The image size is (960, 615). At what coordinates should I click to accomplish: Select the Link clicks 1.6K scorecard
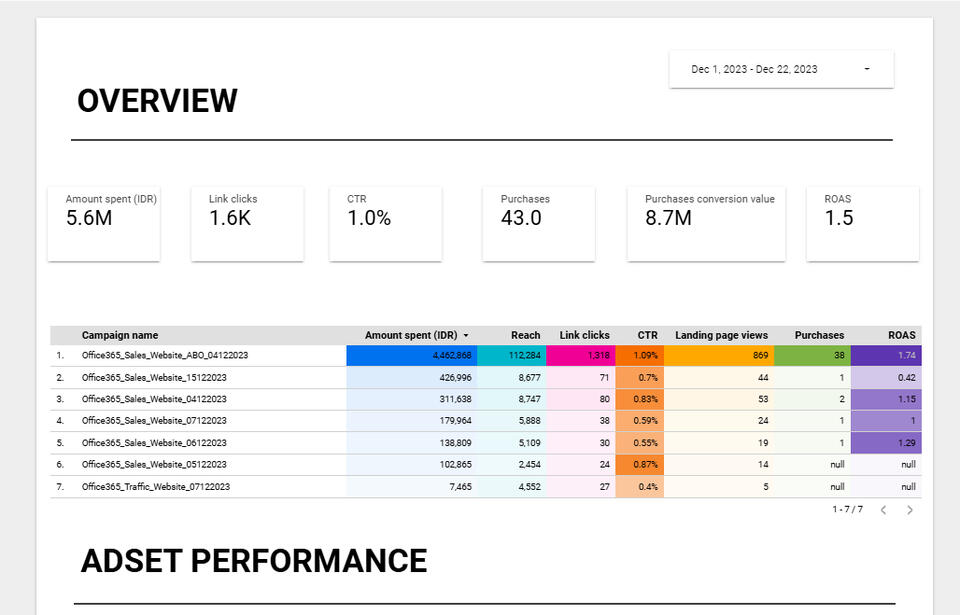247,223
